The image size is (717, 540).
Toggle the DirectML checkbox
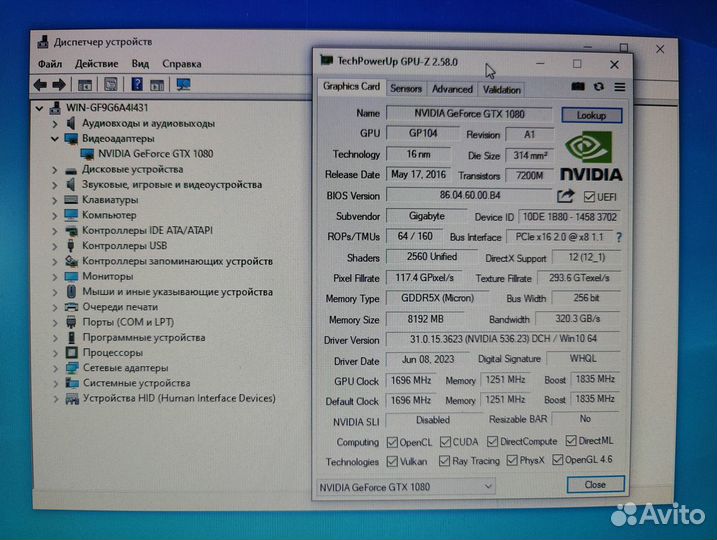[571, 440]
